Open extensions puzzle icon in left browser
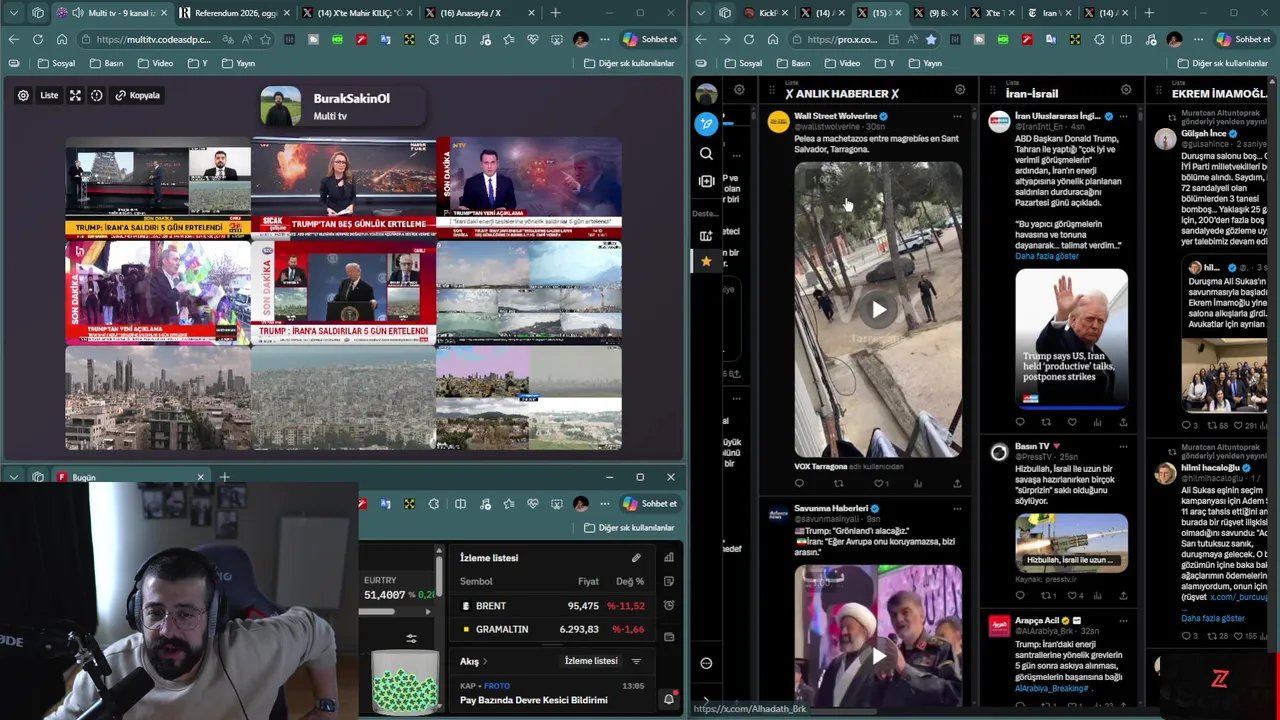The image size is (1280, 720). coord(433,39)
